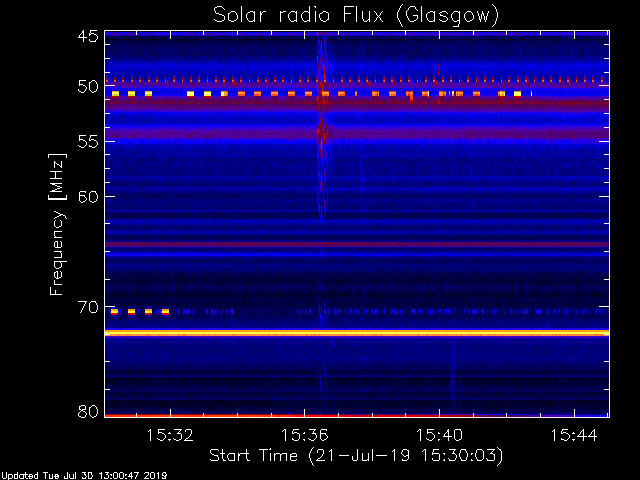Click the 15:44 time tick label
Screen dimensions: 640x480
coord(574,436)
